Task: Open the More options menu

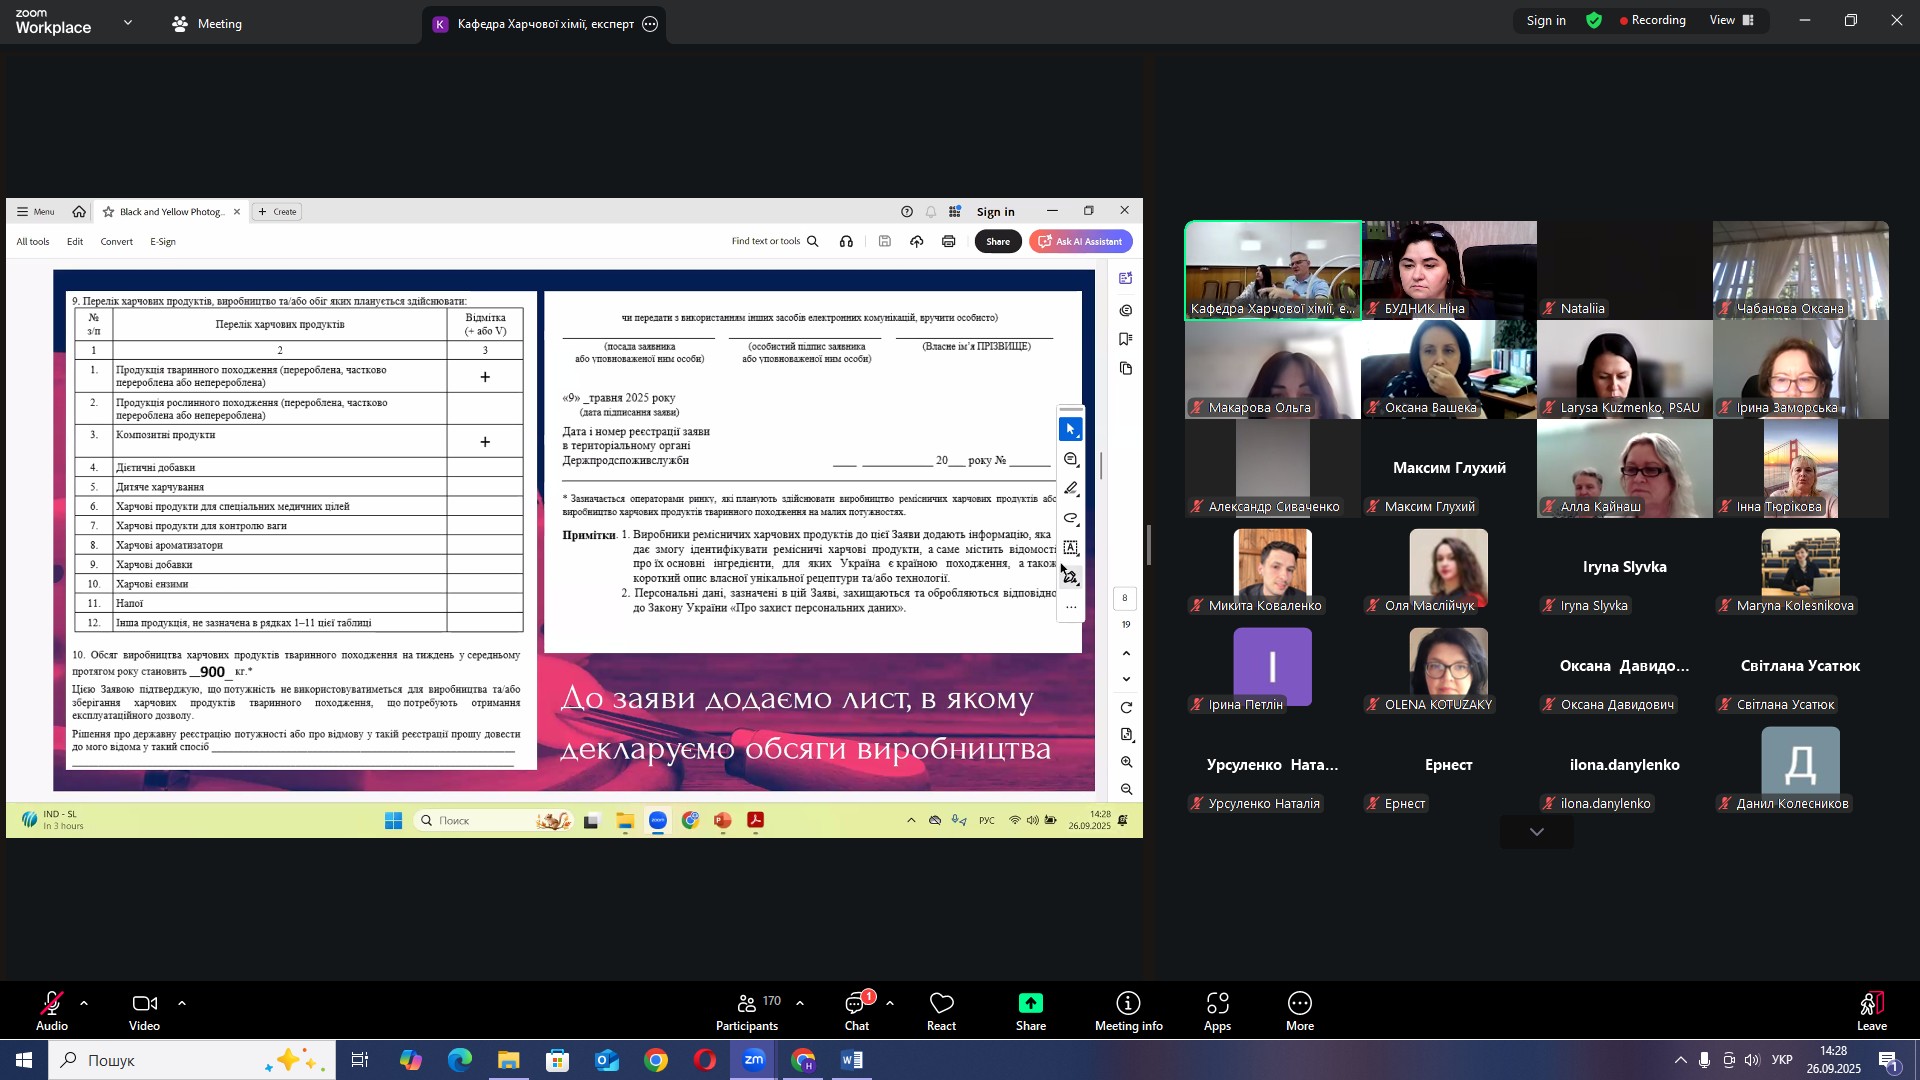Action: tap(1299, 1011)
